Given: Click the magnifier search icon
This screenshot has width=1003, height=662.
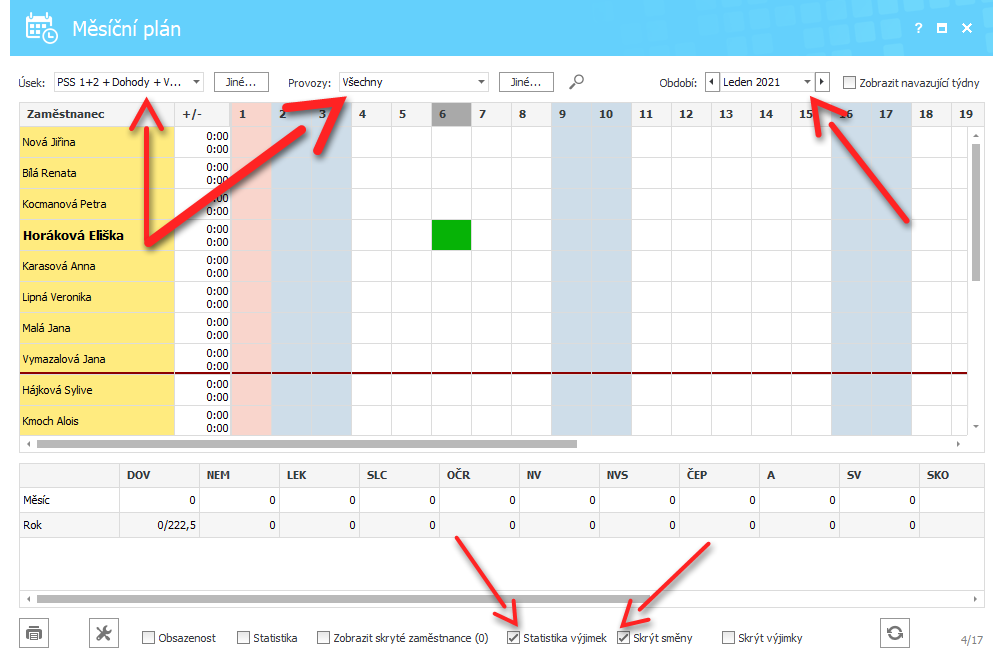Looking at the screenshot, I should [576, 82].
